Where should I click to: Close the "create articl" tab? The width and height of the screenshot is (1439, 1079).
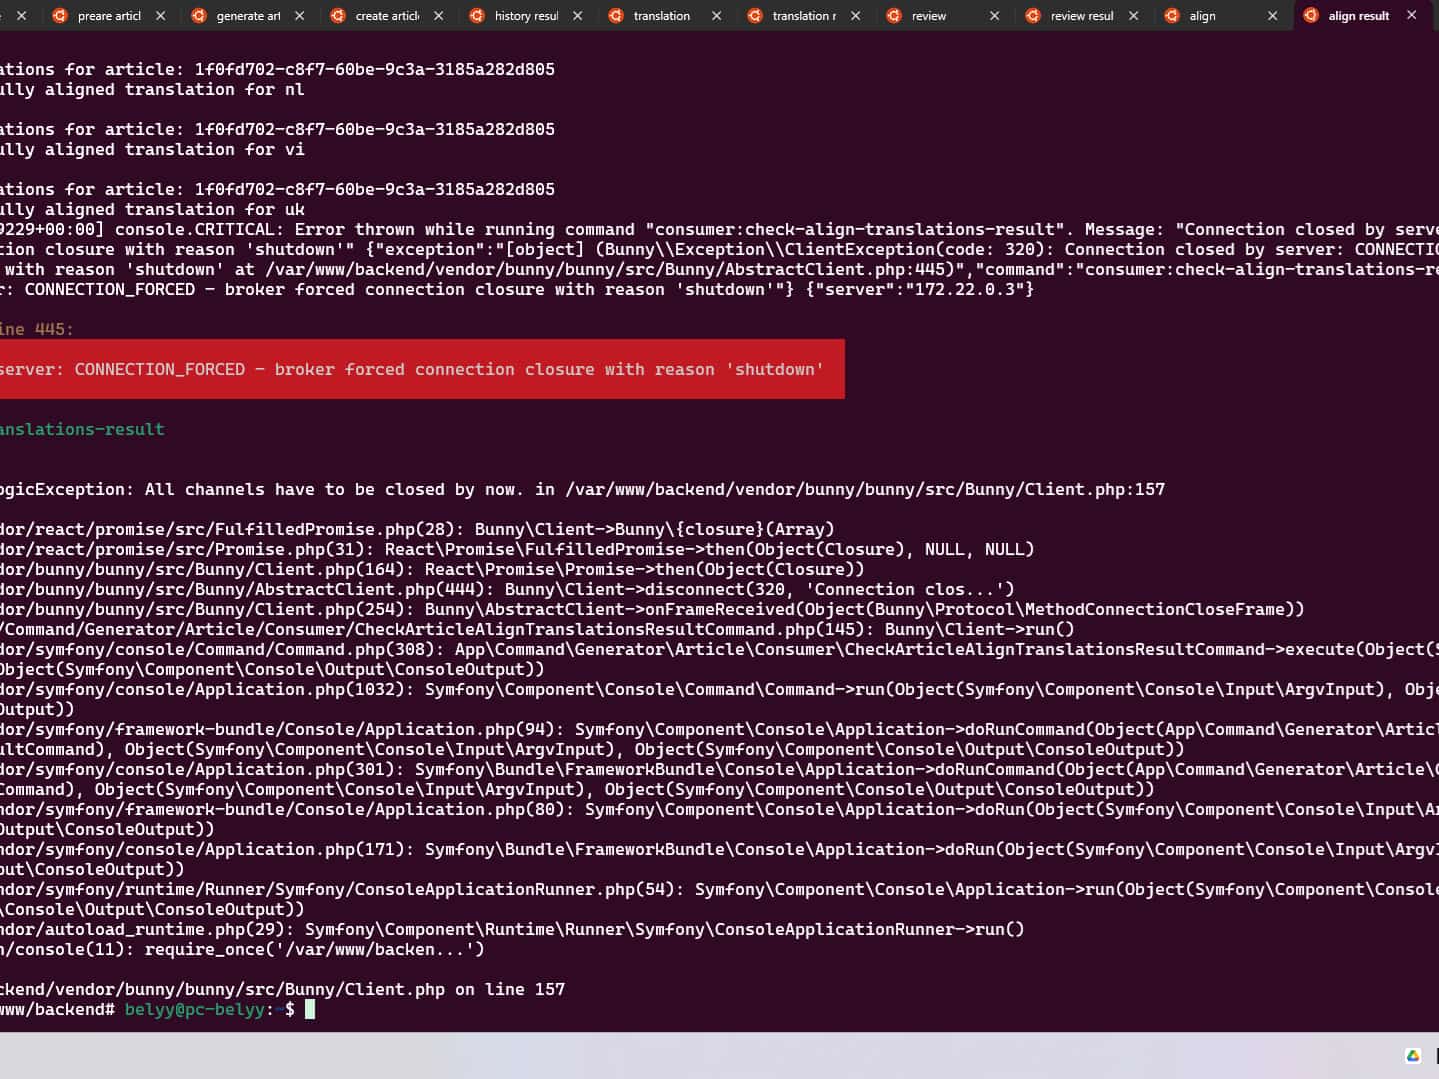click(x=438, y=16)
